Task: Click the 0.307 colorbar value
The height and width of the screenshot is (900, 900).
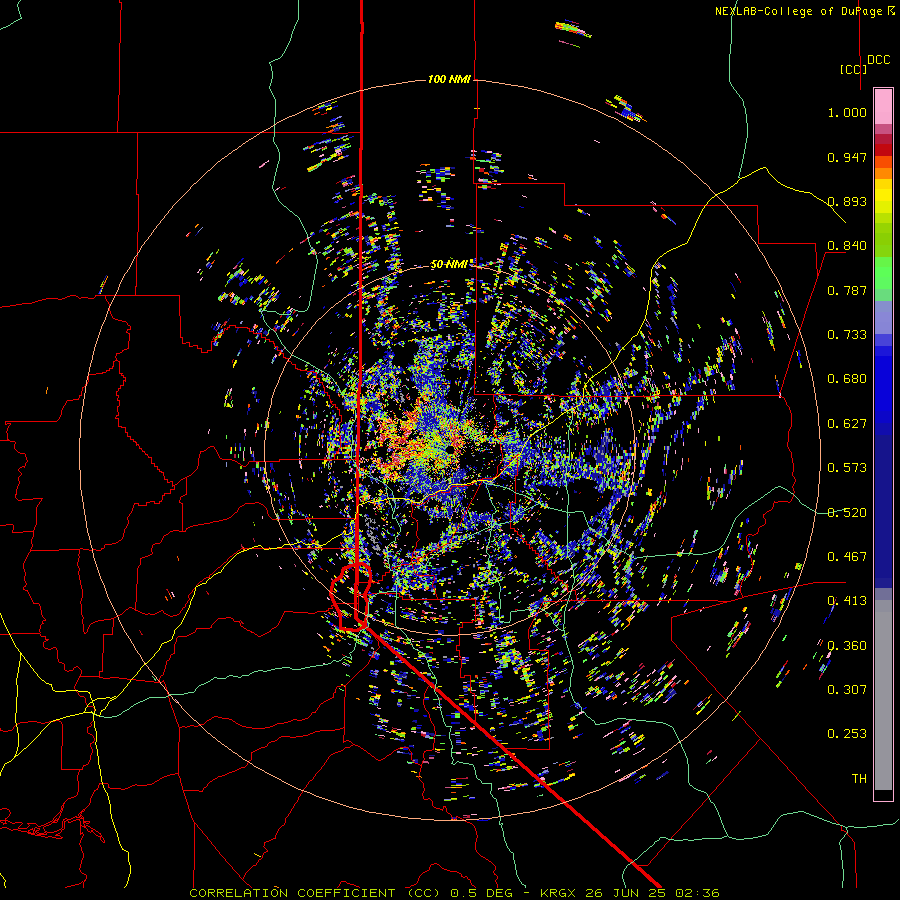Action: [847, 690]
